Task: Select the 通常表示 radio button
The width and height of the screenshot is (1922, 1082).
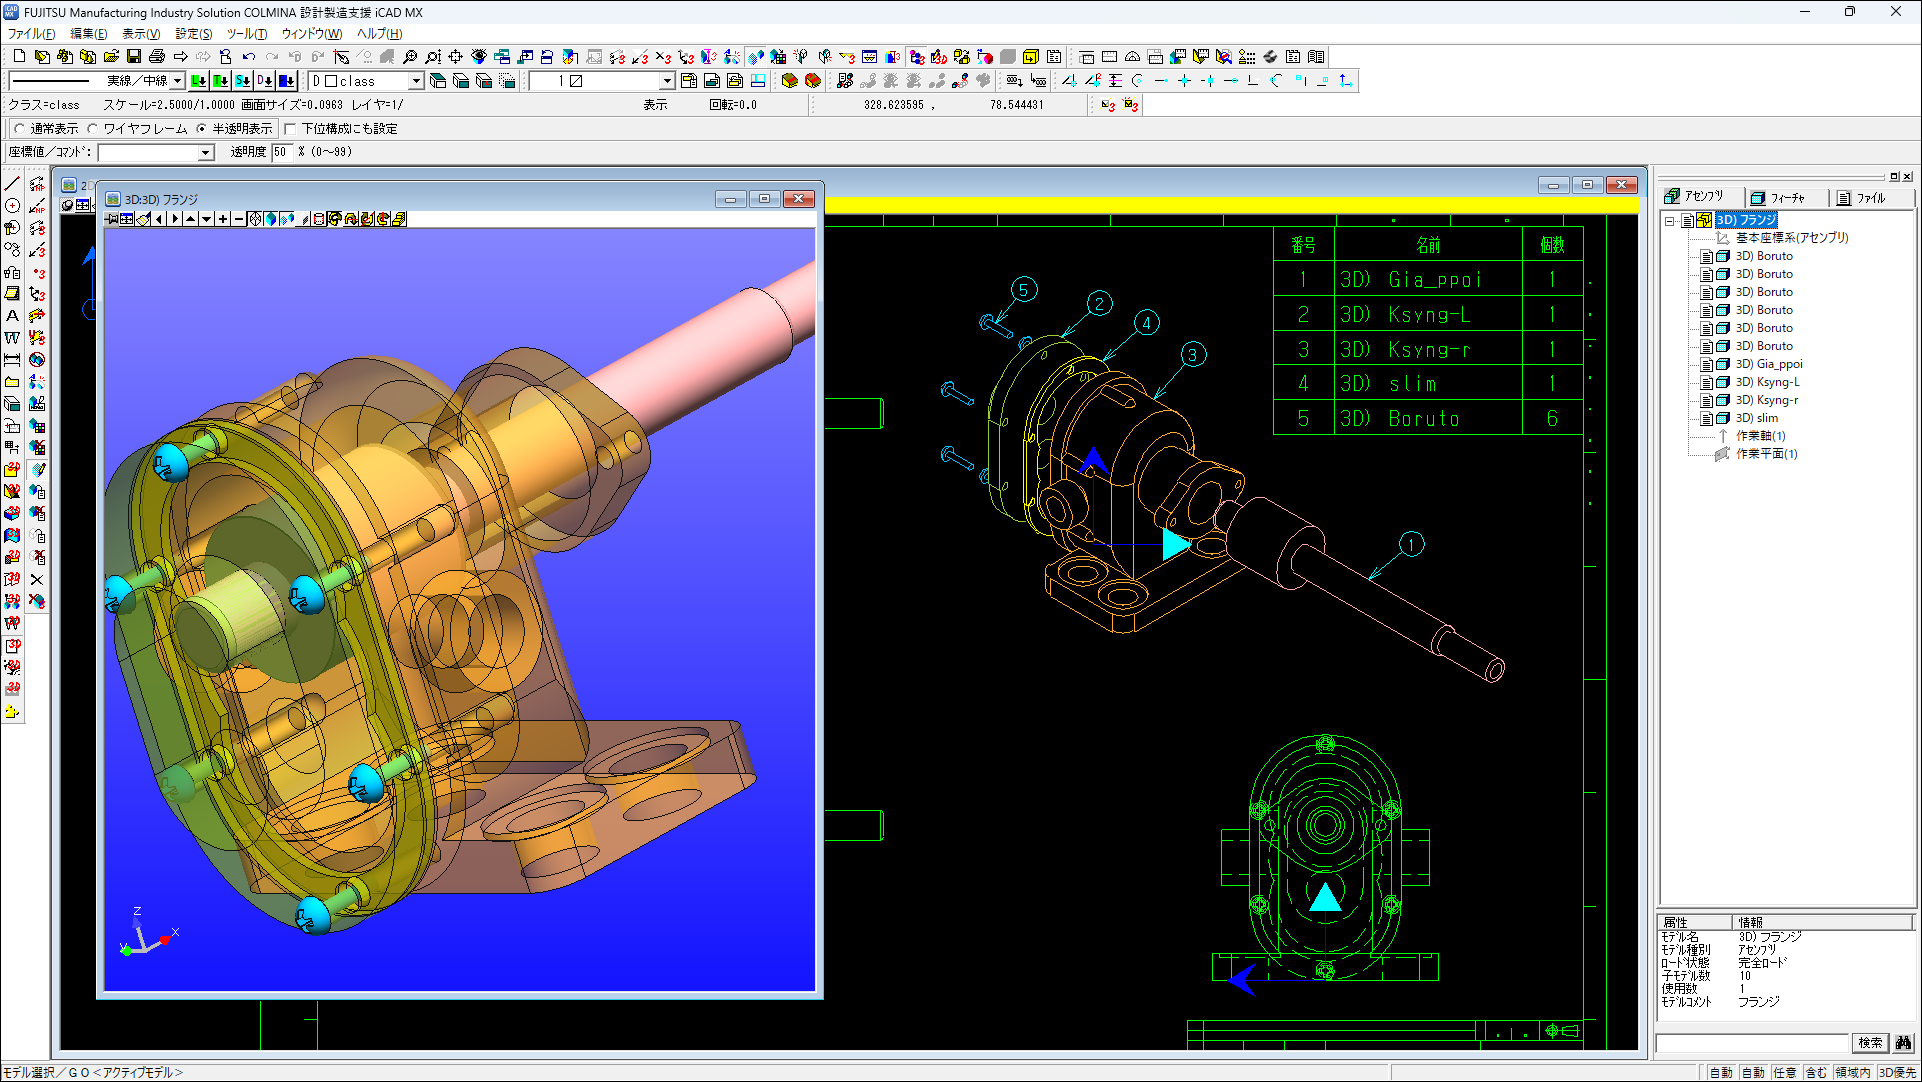Action: tap(19, 128)
